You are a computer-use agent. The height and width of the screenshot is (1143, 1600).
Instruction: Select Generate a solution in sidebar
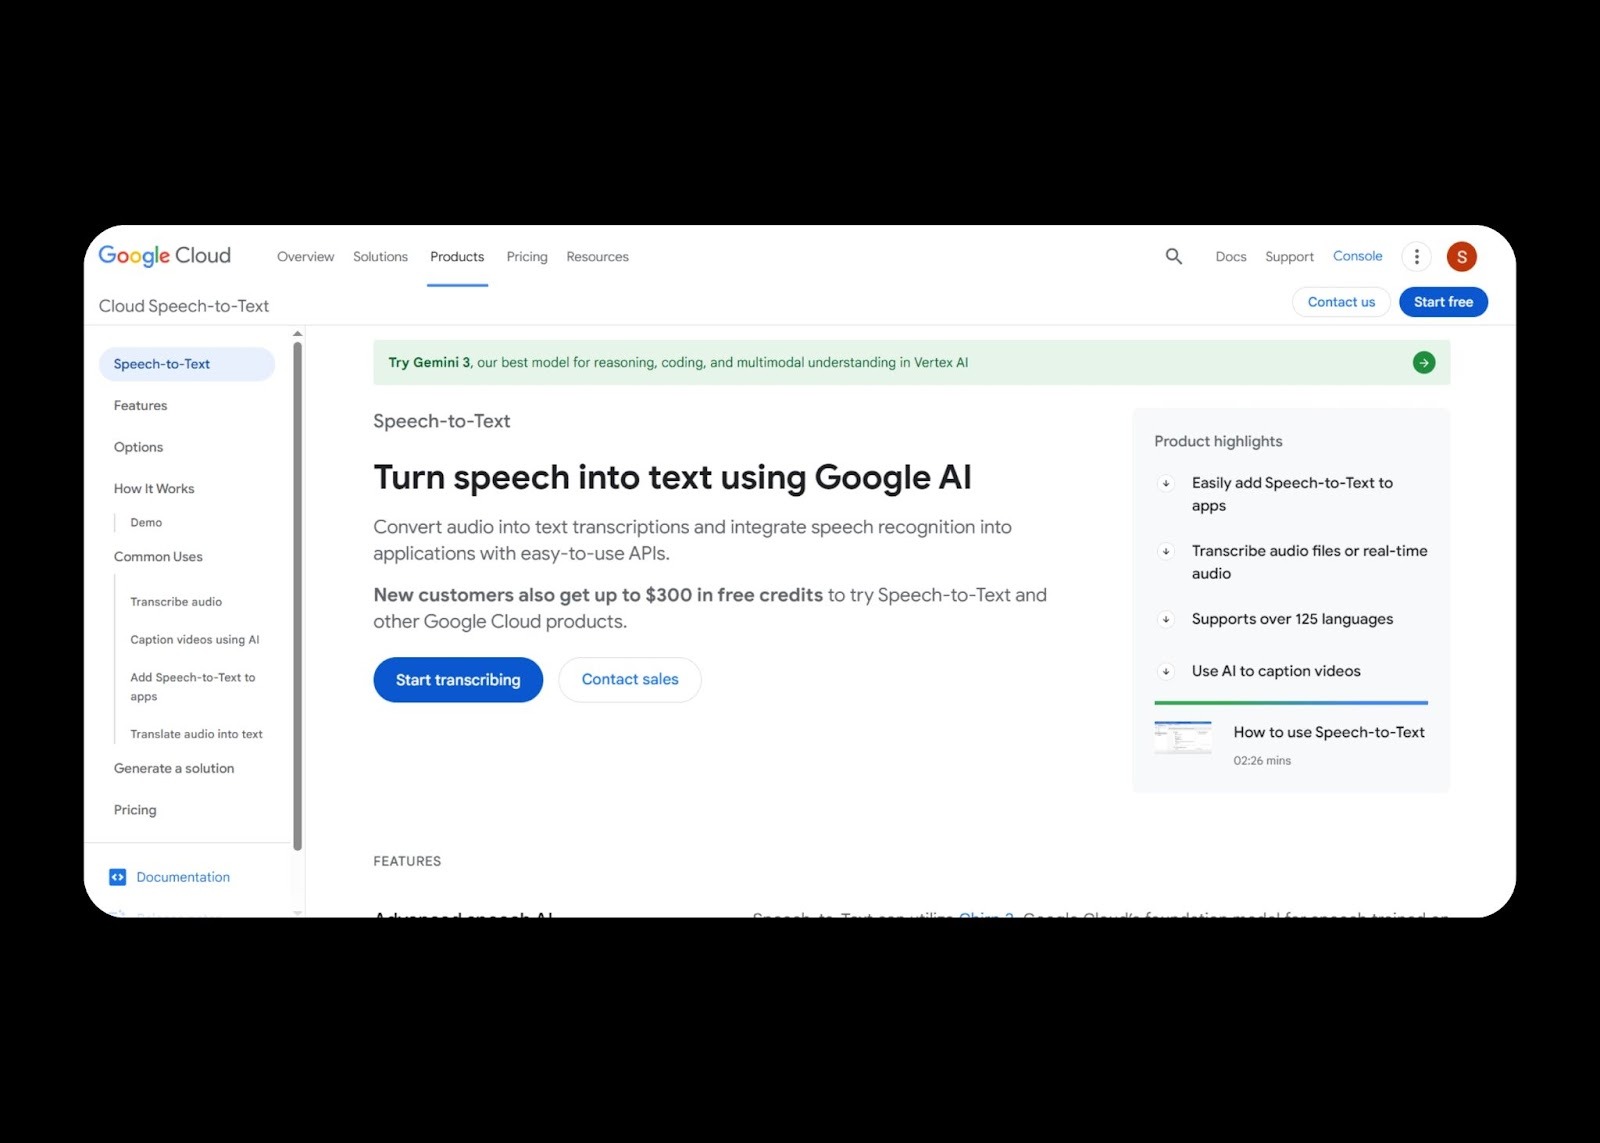pos(174,769)
